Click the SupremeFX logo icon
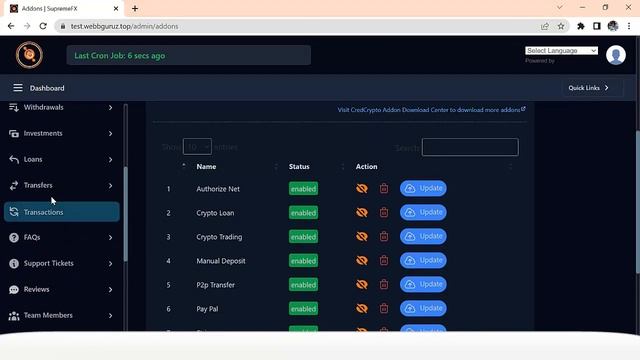This screenshot has width=640, height=360. (x=29, y=55)
